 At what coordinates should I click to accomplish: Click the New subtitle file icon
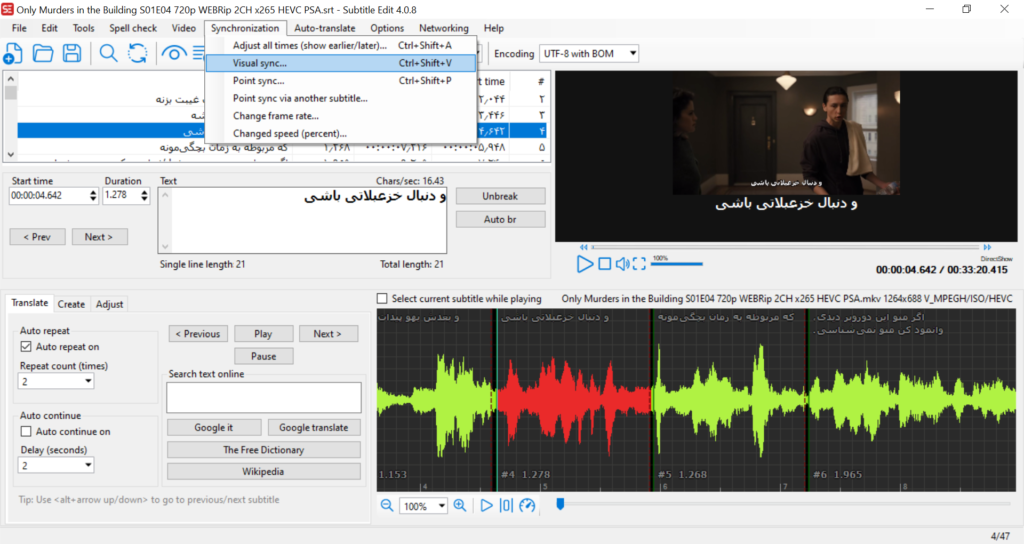coord(13,54)
